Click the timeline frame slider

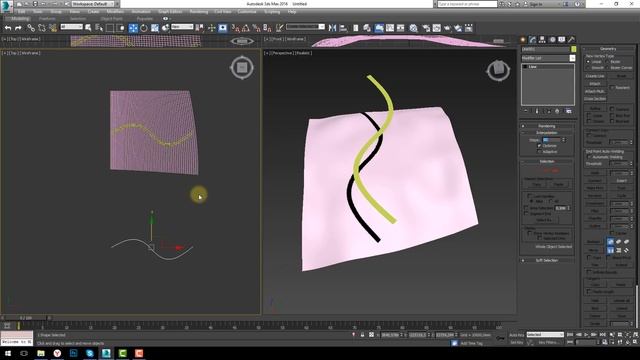[x=26, y=318]
